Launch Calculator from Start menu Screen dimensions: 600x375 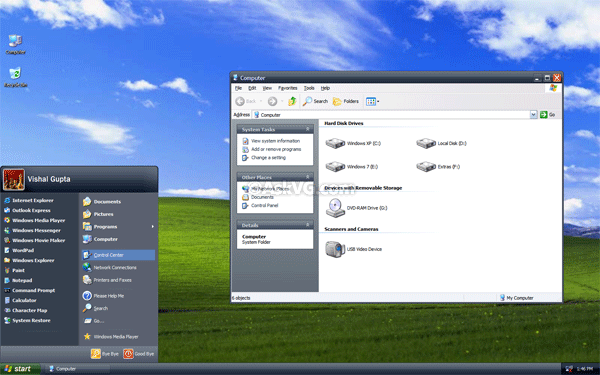[x=20, y=300]
